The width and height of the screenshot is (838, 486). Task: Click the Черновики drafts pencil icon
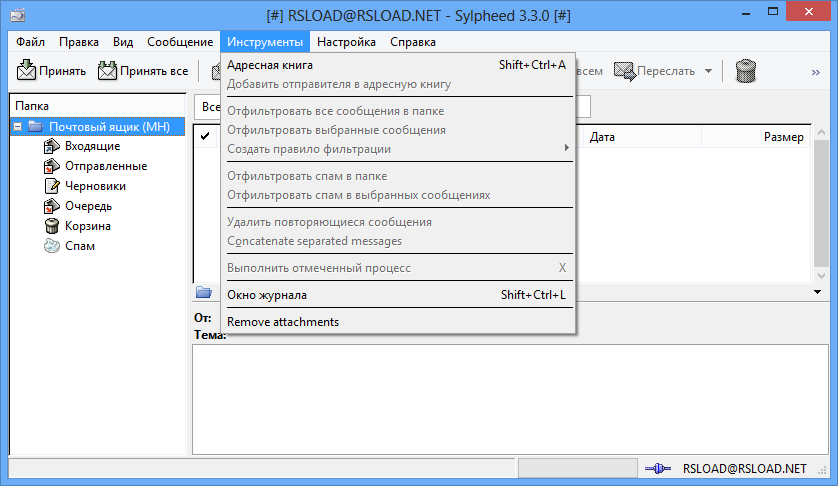(51, 186)
